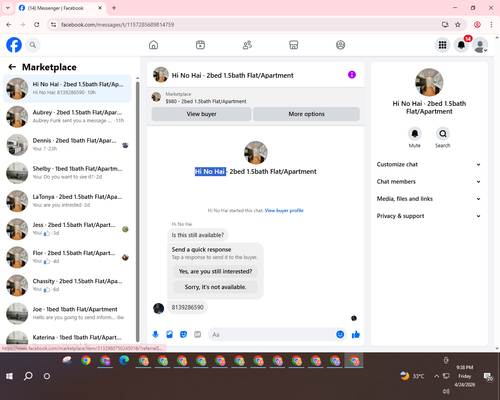Send quick reply Sorry, it's not available.

(x=215, y=287)
